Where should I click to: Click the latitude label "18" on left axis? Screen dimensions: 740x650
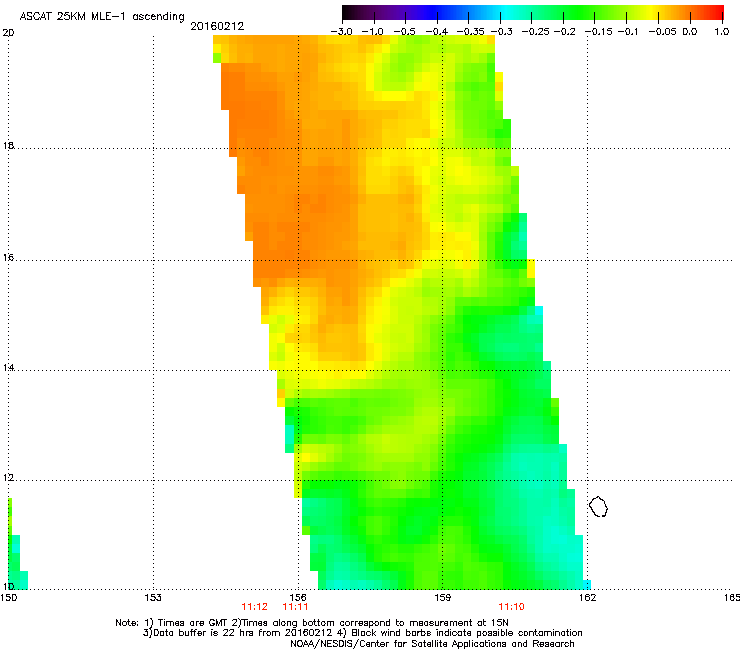pos(8,145)
